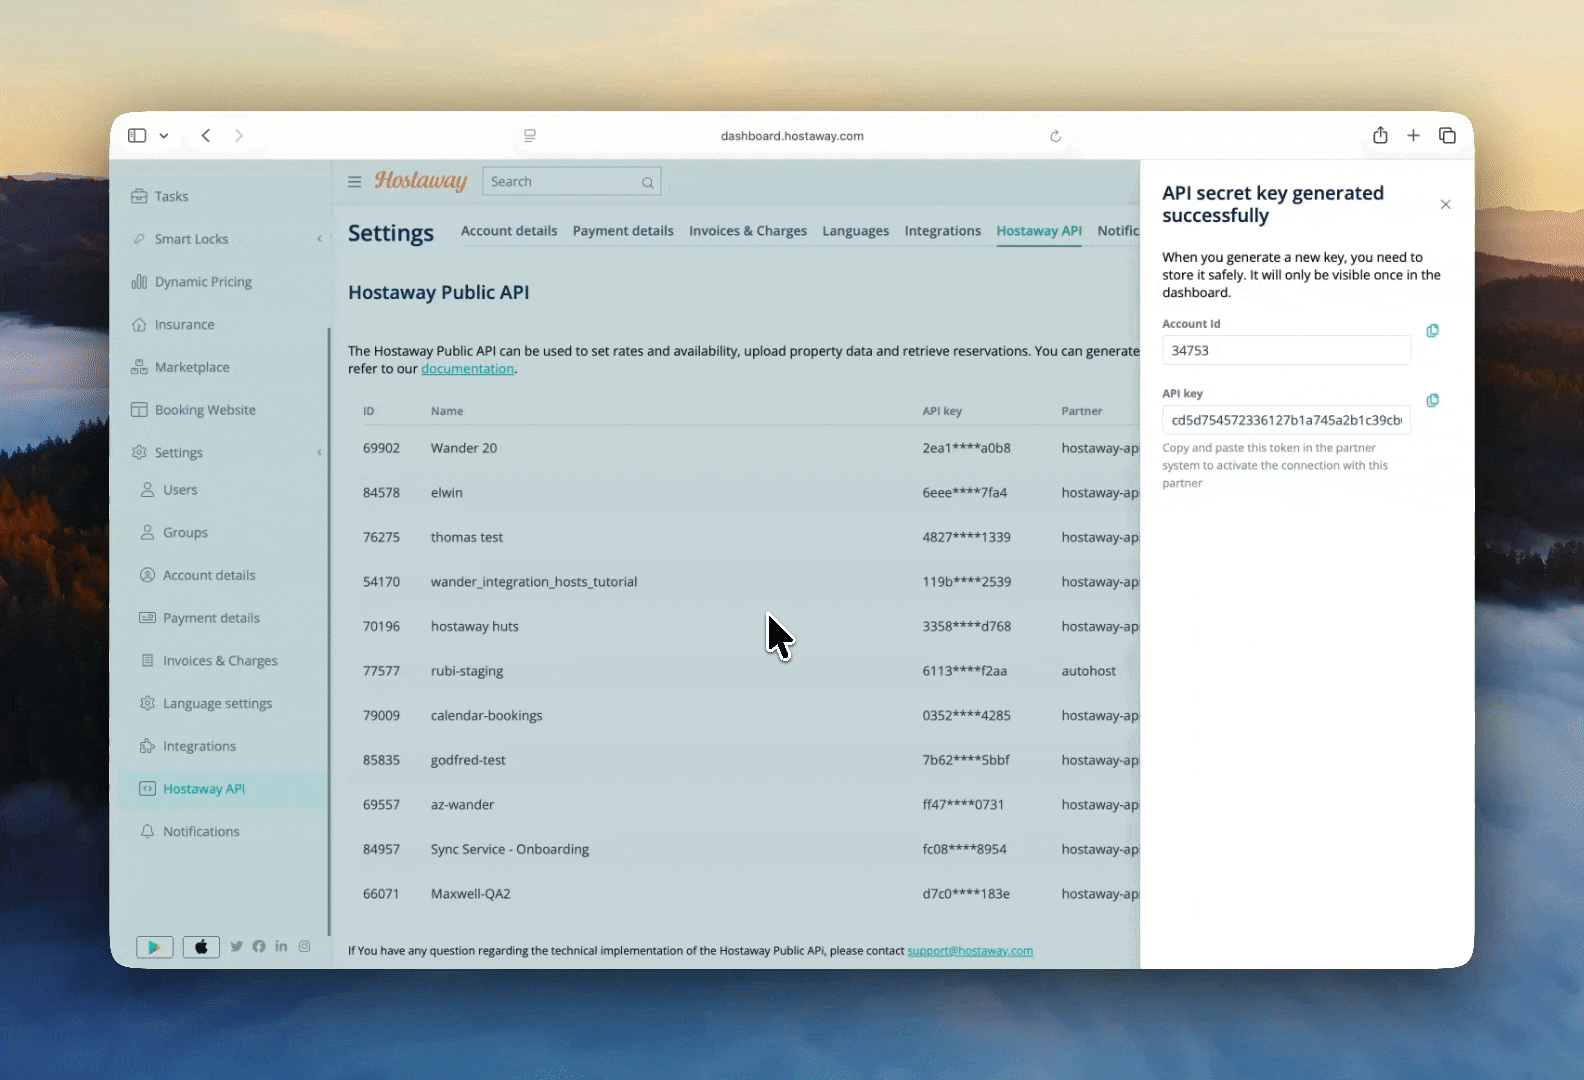Reload the dashboard page

click(1055, 136)
